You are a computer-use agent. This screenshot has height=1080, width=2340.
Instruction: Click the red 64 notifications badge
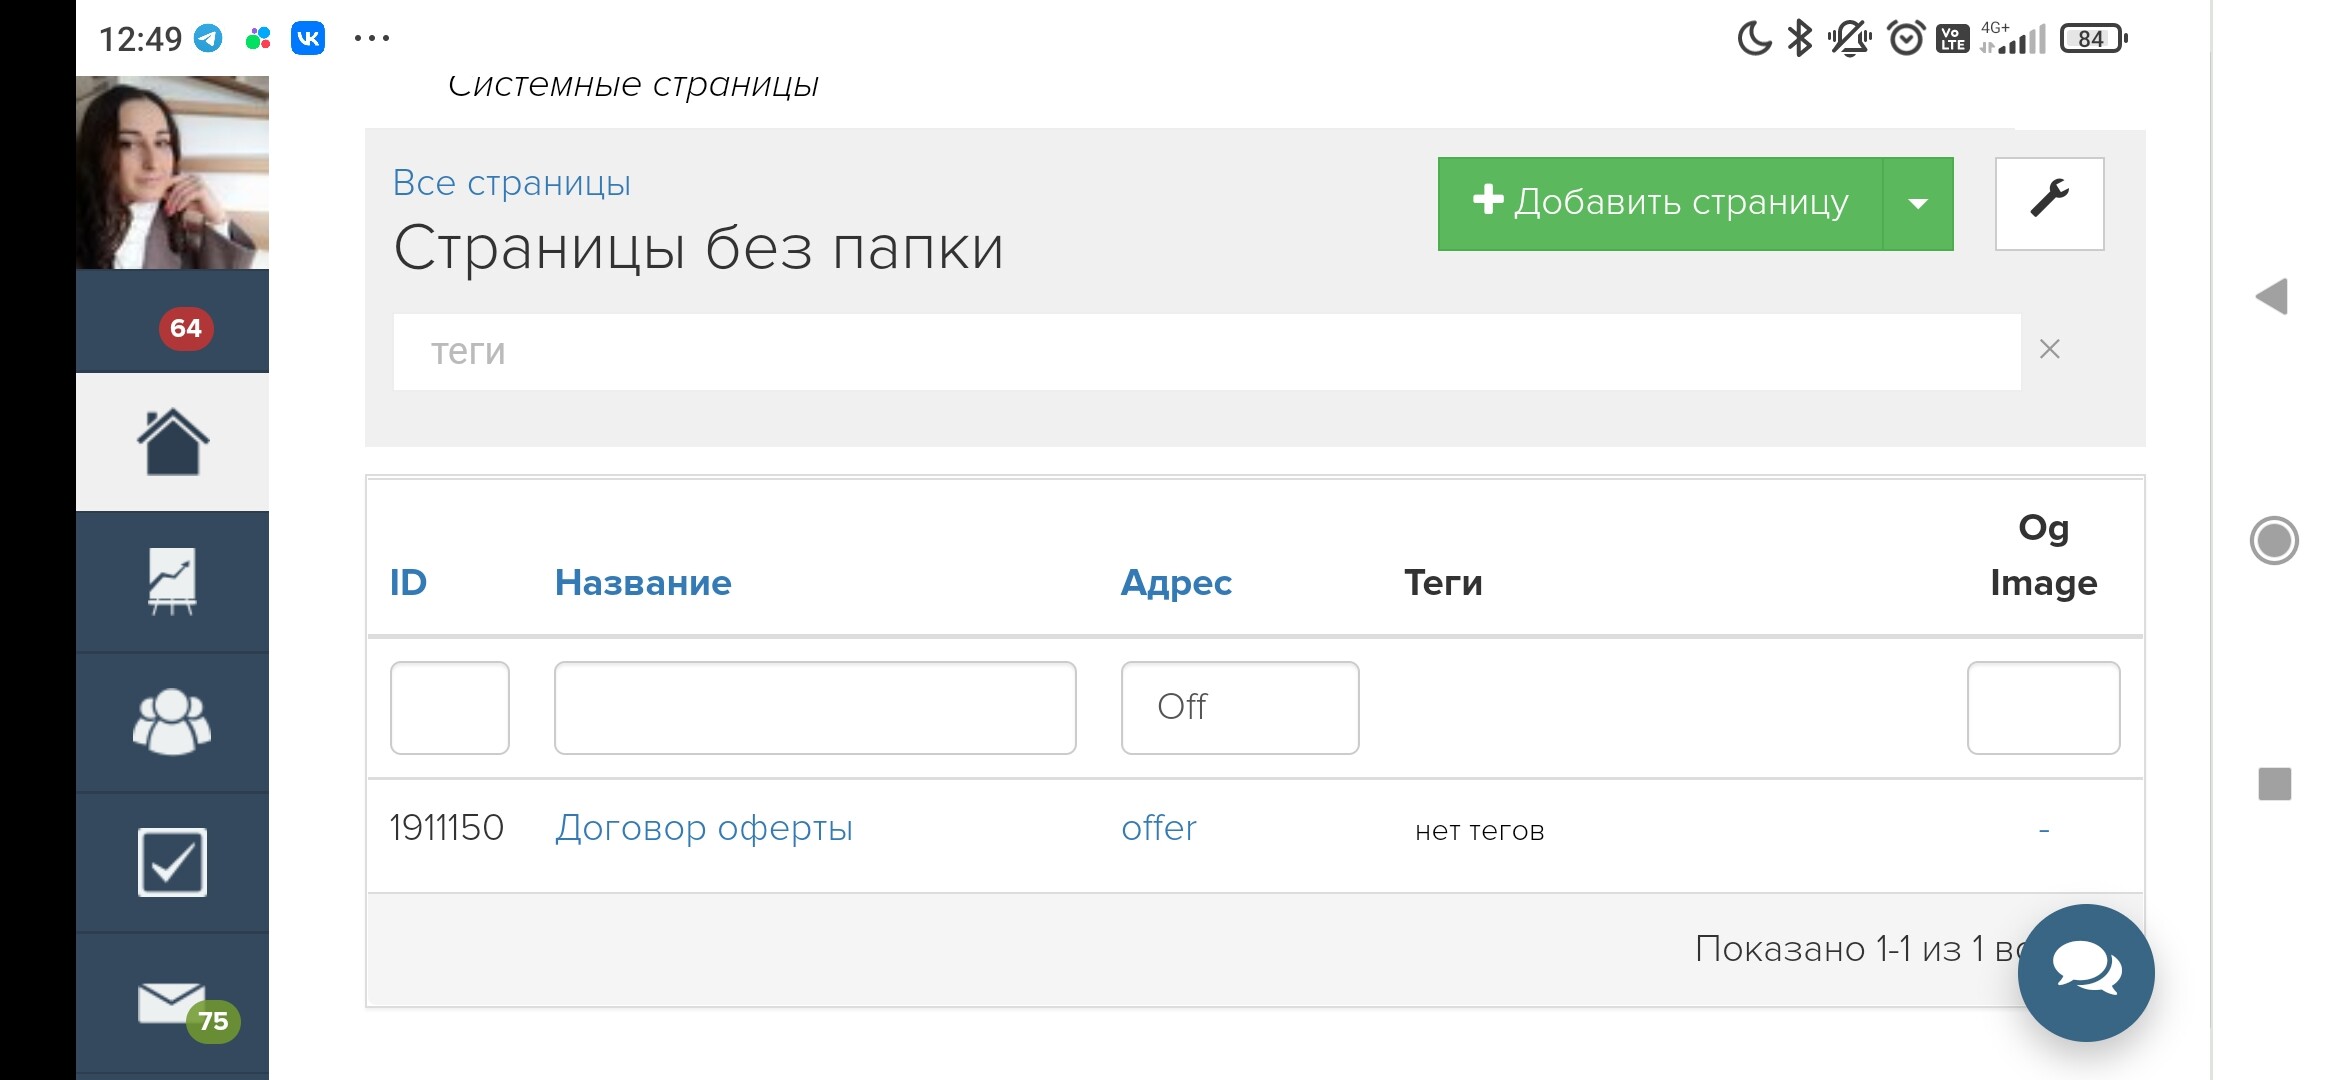pos(186,328)
